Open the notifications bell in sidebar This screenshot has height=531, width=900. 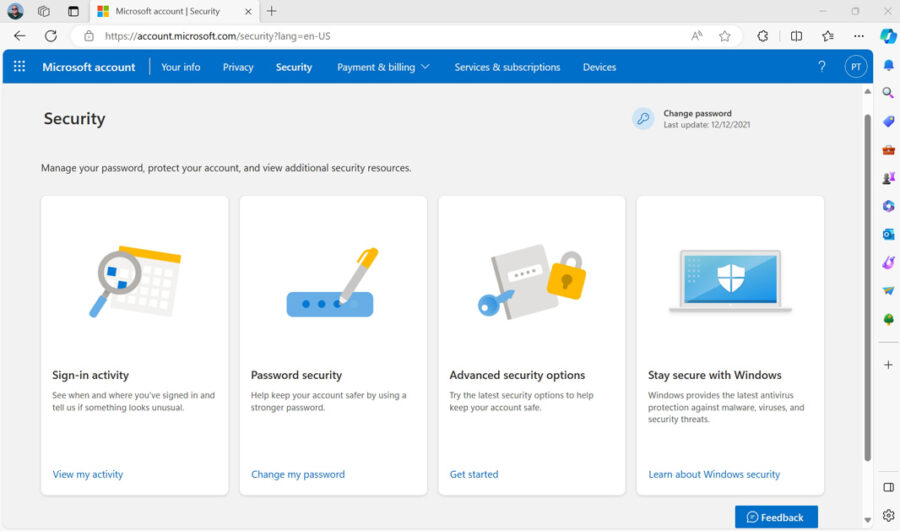point(888,64)
